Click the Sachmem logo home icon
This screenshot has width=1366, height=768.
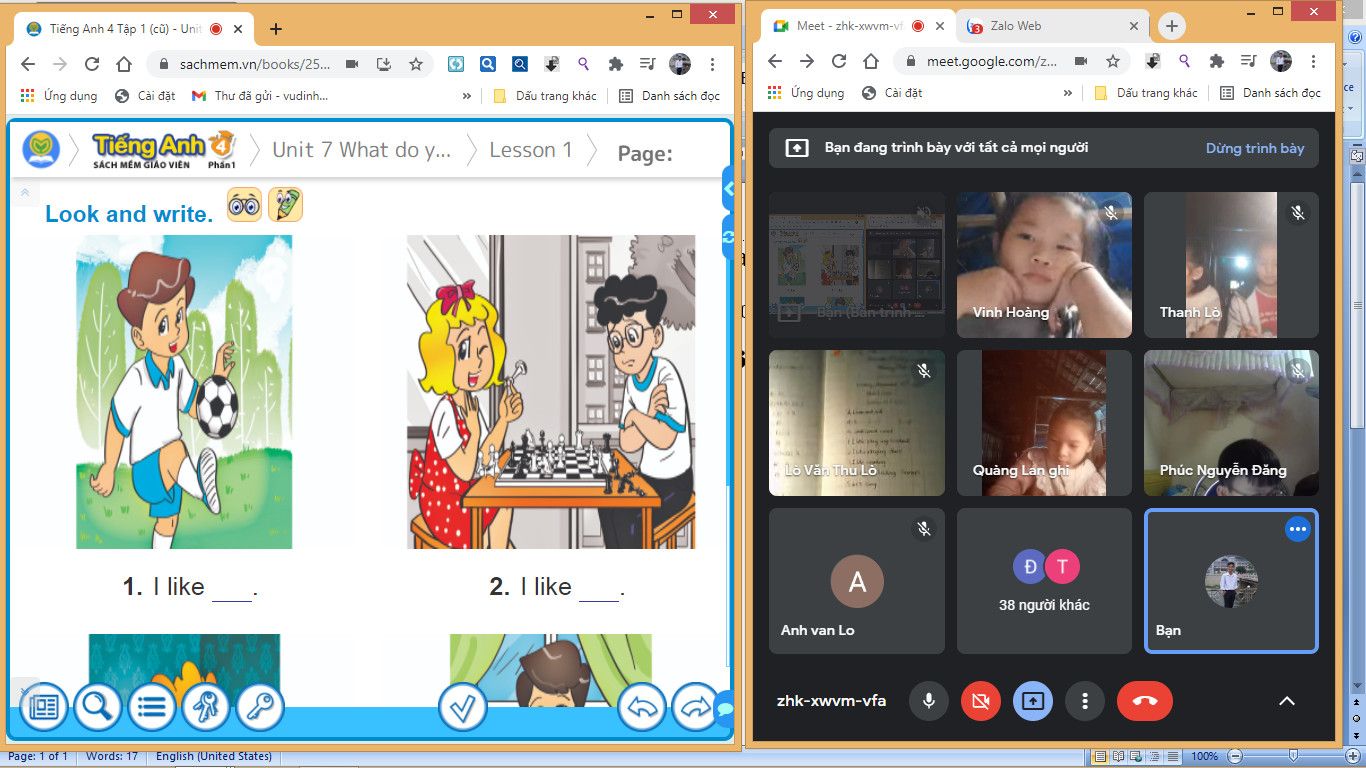[42, 150]
